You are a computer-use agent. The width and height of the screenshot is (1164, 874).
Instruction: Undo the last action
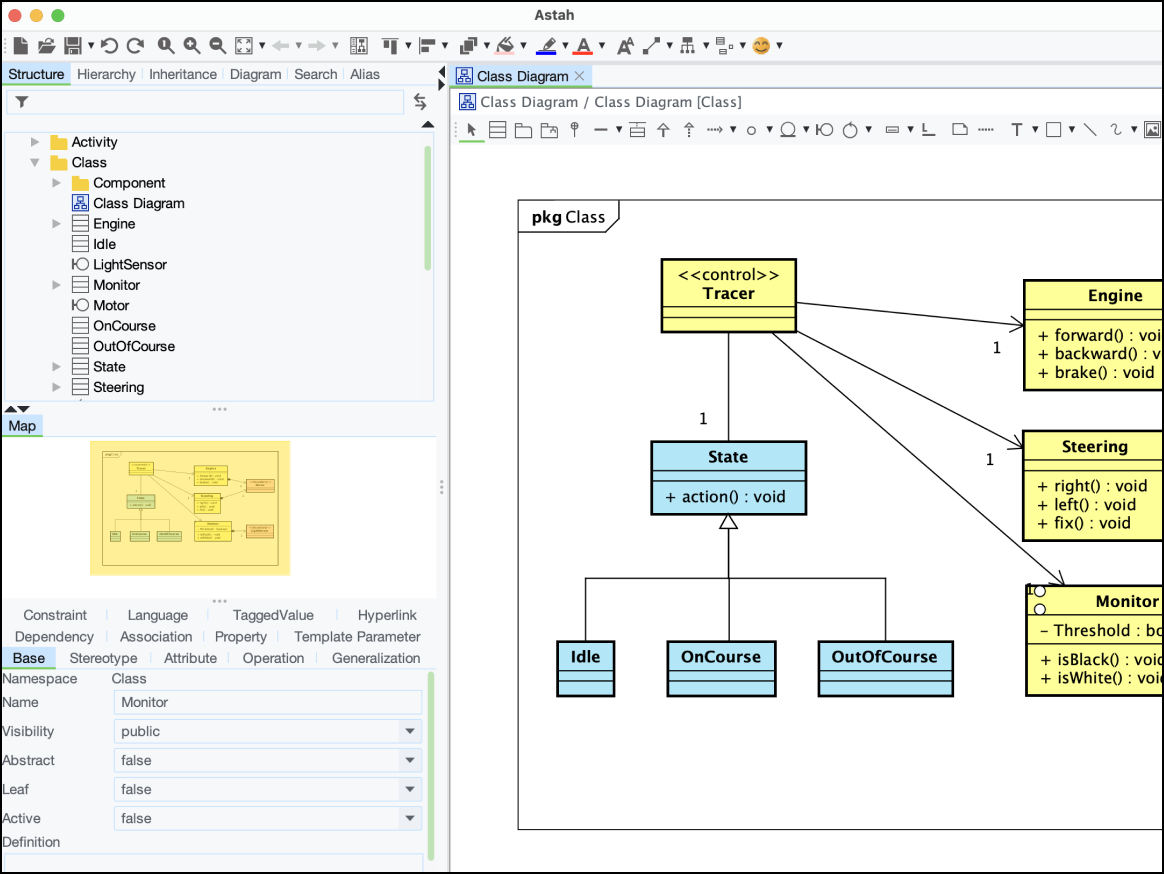pos(109,46)
